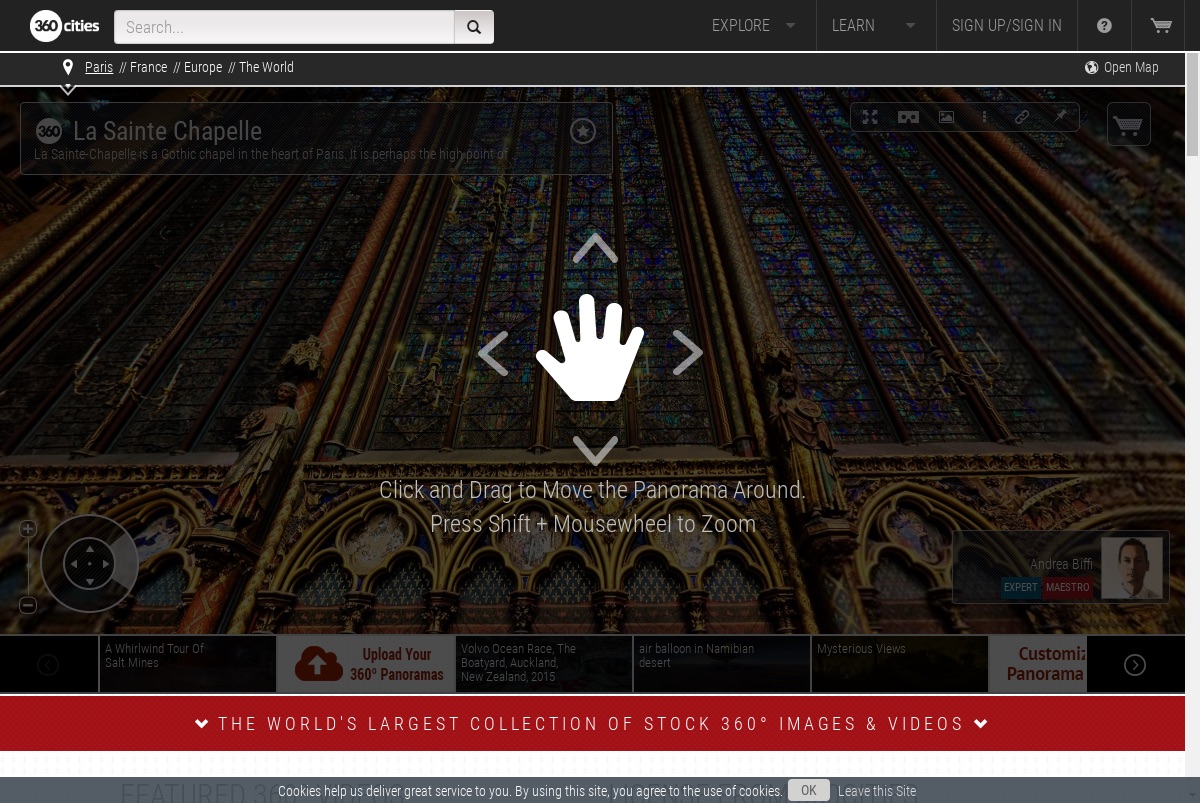
Task: Open the three-dot more options menu
Action: coord(984,117)
